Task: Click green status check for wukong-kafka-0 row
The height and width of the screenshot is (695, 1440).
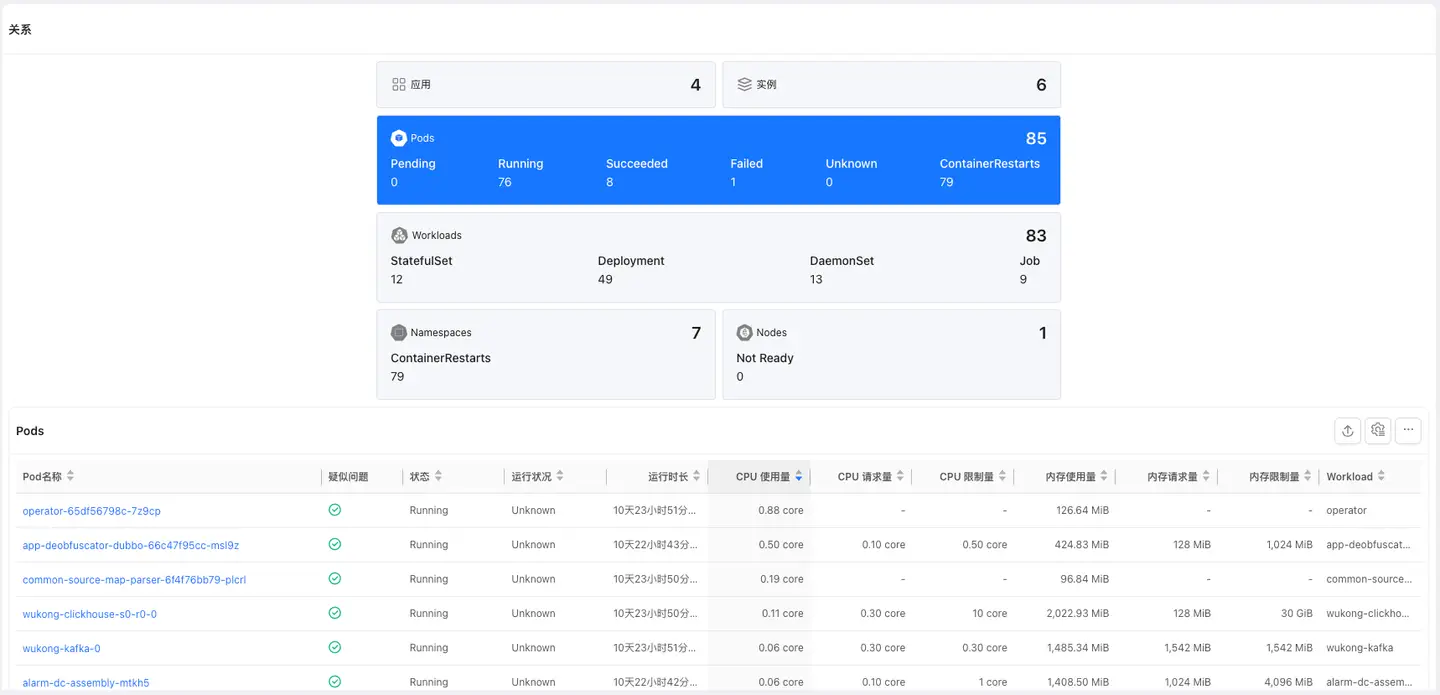Action: pos(335,648)
